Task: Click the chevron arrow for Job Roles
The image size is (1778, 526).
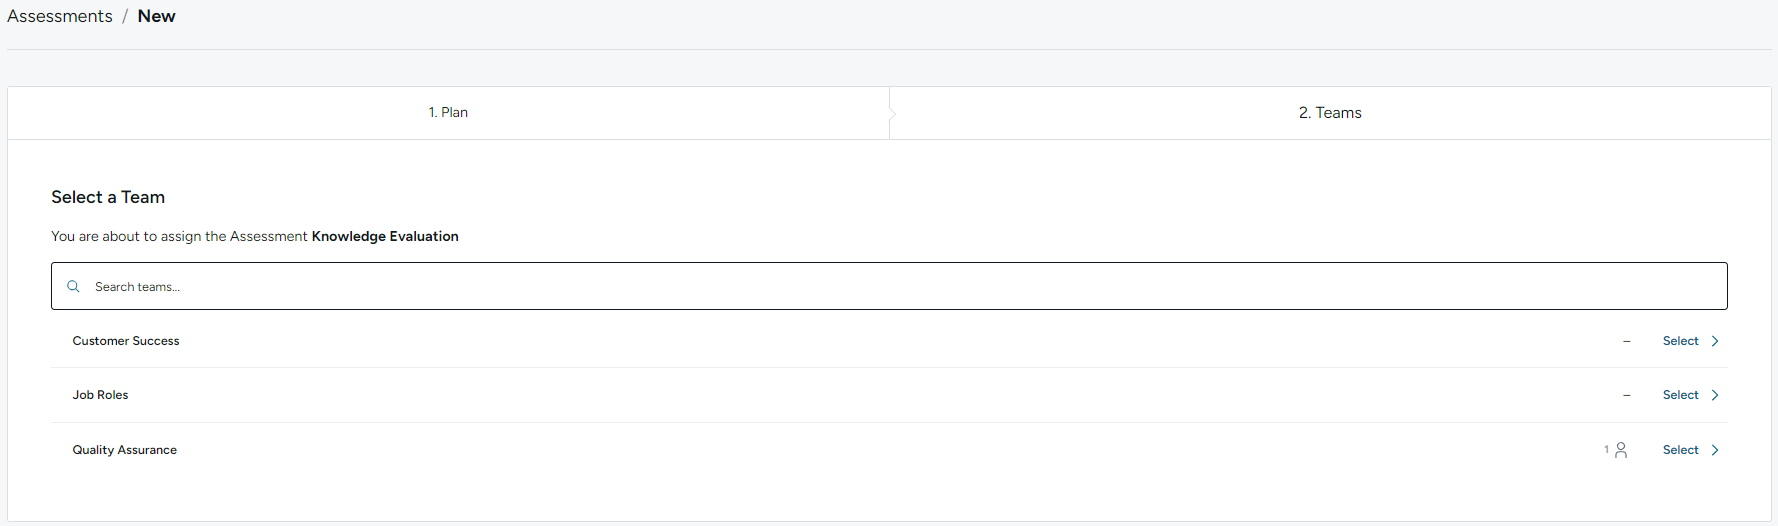Action: [x=1715, y=395]
